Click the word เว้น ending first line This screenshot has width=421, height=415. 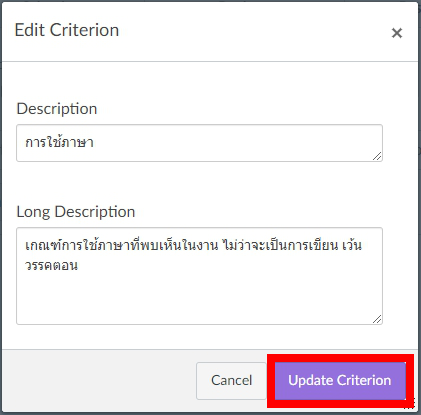[x=352, y=245]
